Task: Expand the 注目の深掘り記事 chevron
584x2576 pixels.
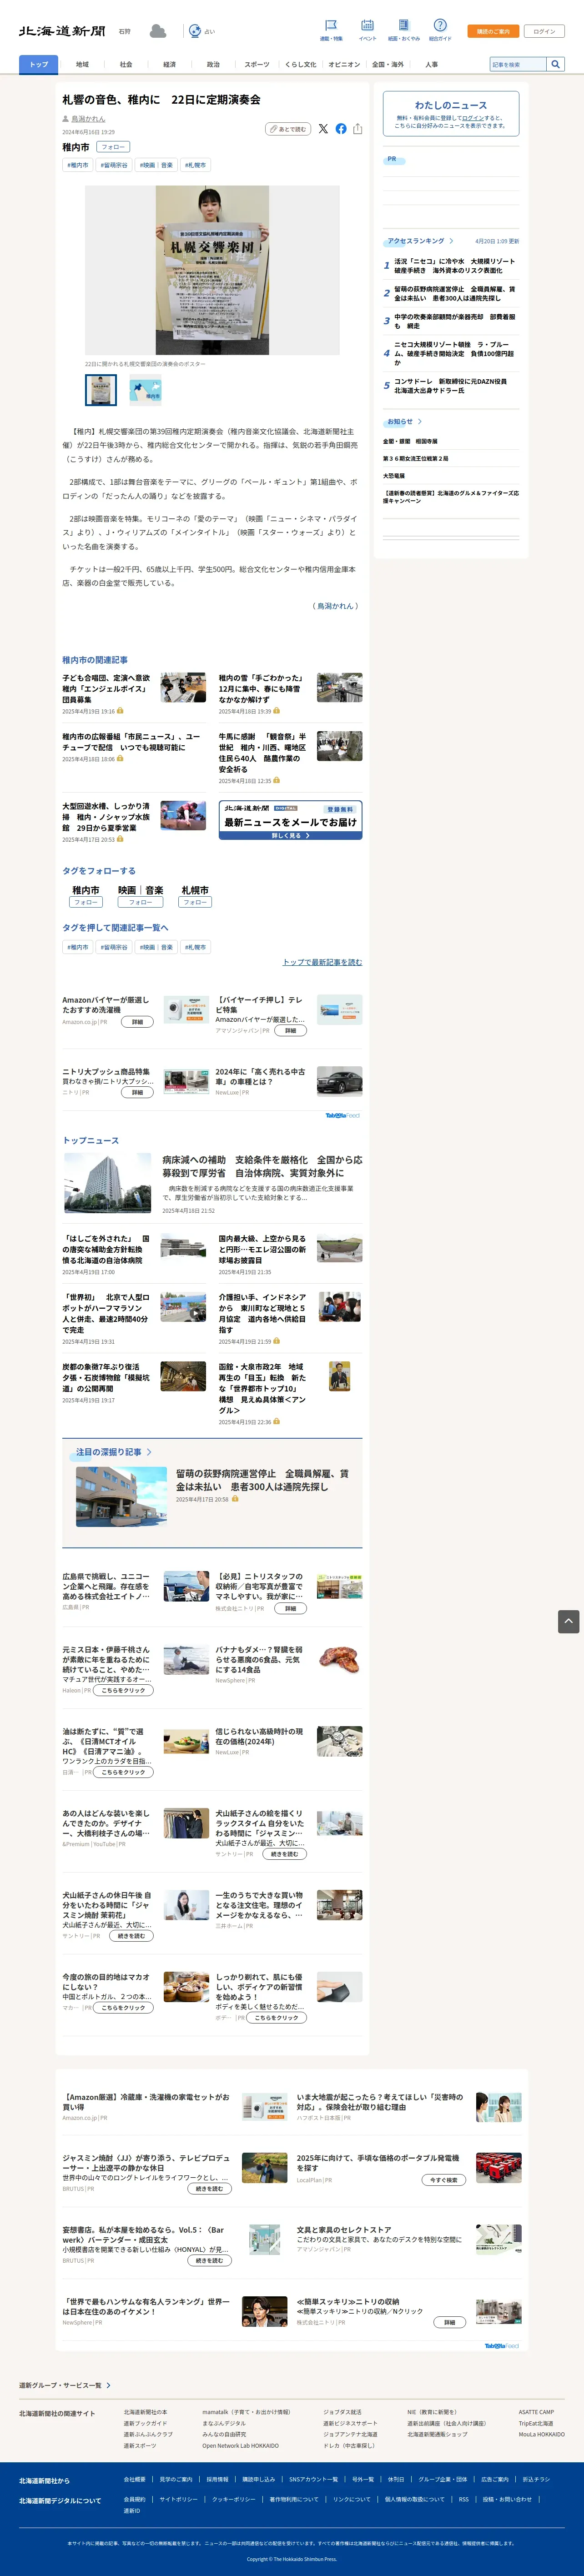Action: [x=149, y=1452]
